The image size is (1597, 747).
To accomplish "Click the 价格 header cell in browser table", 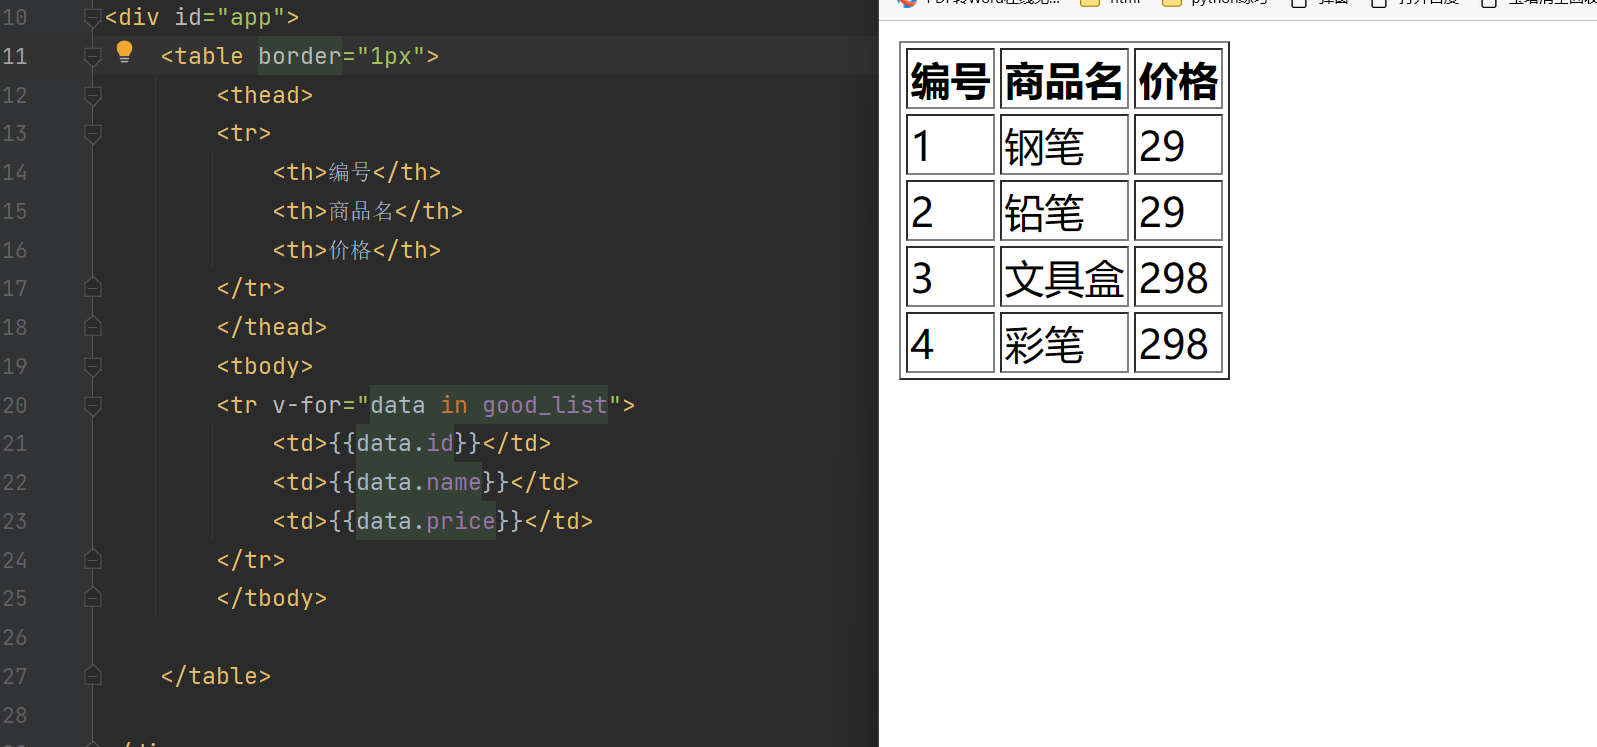I will click(x=1178, y=79).
